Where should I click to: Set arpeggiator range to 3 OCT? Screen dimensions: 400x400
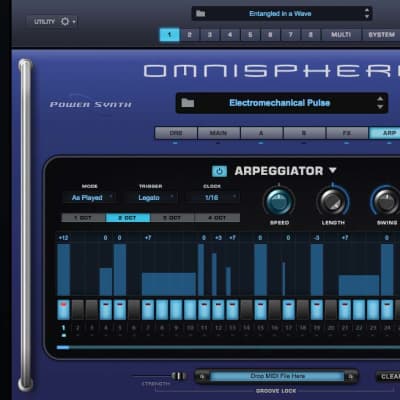click(172, 218)
